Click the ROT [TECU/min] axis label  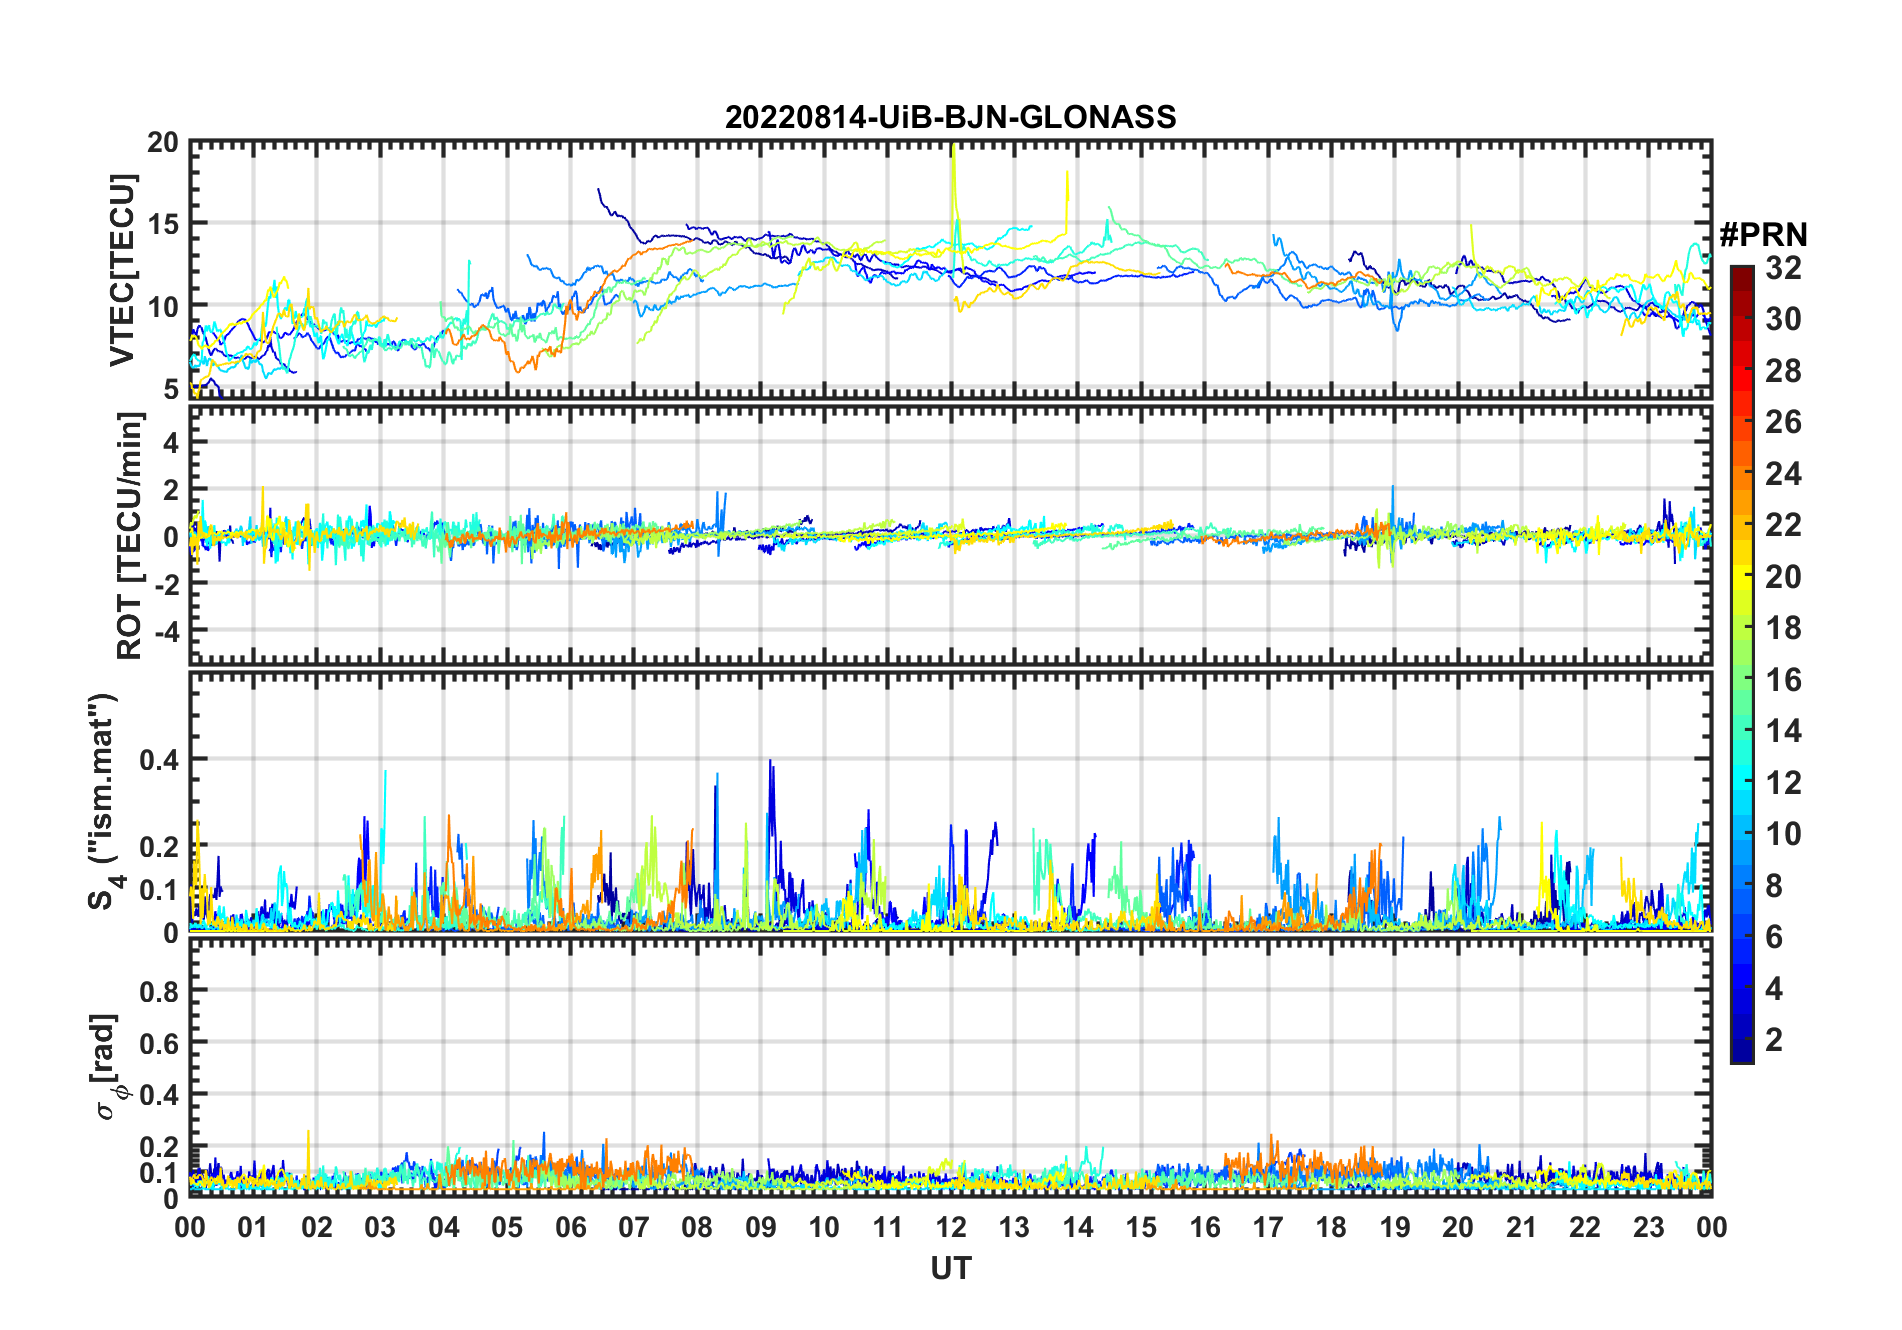click(x=129, y=535)
